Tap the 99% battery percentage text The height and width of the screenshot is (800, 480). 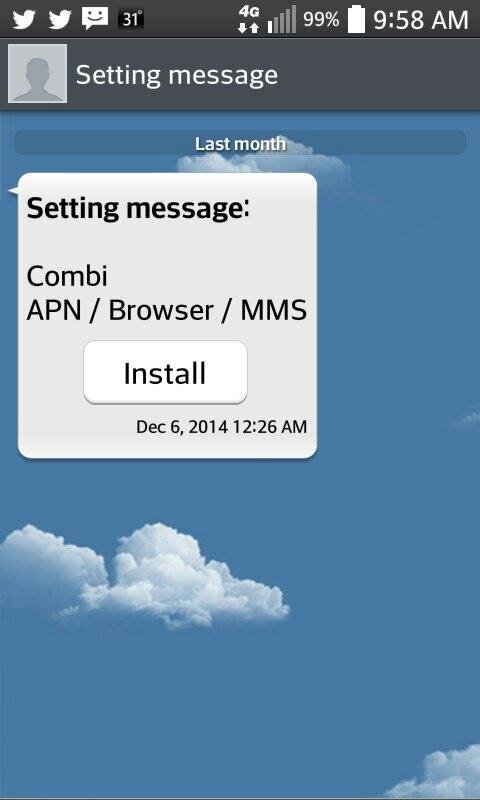pos(321,19)
